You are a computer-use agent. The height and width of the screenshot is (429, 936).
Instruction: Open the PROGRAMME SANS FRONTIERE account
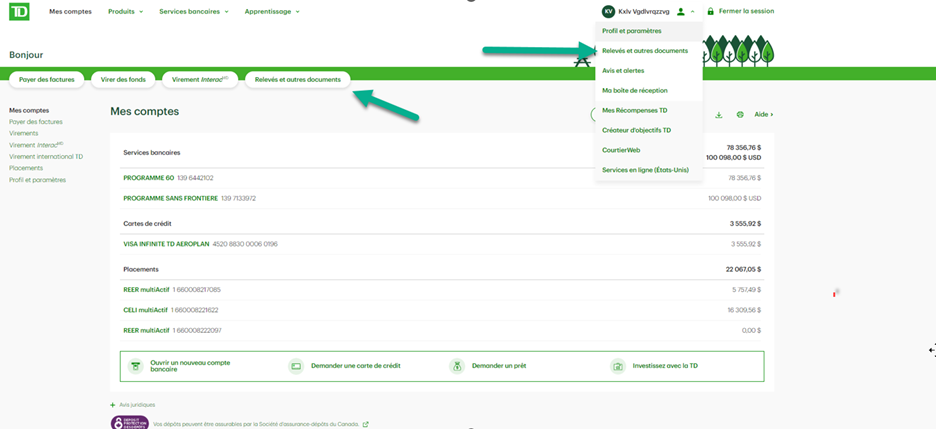click(170, 198)
